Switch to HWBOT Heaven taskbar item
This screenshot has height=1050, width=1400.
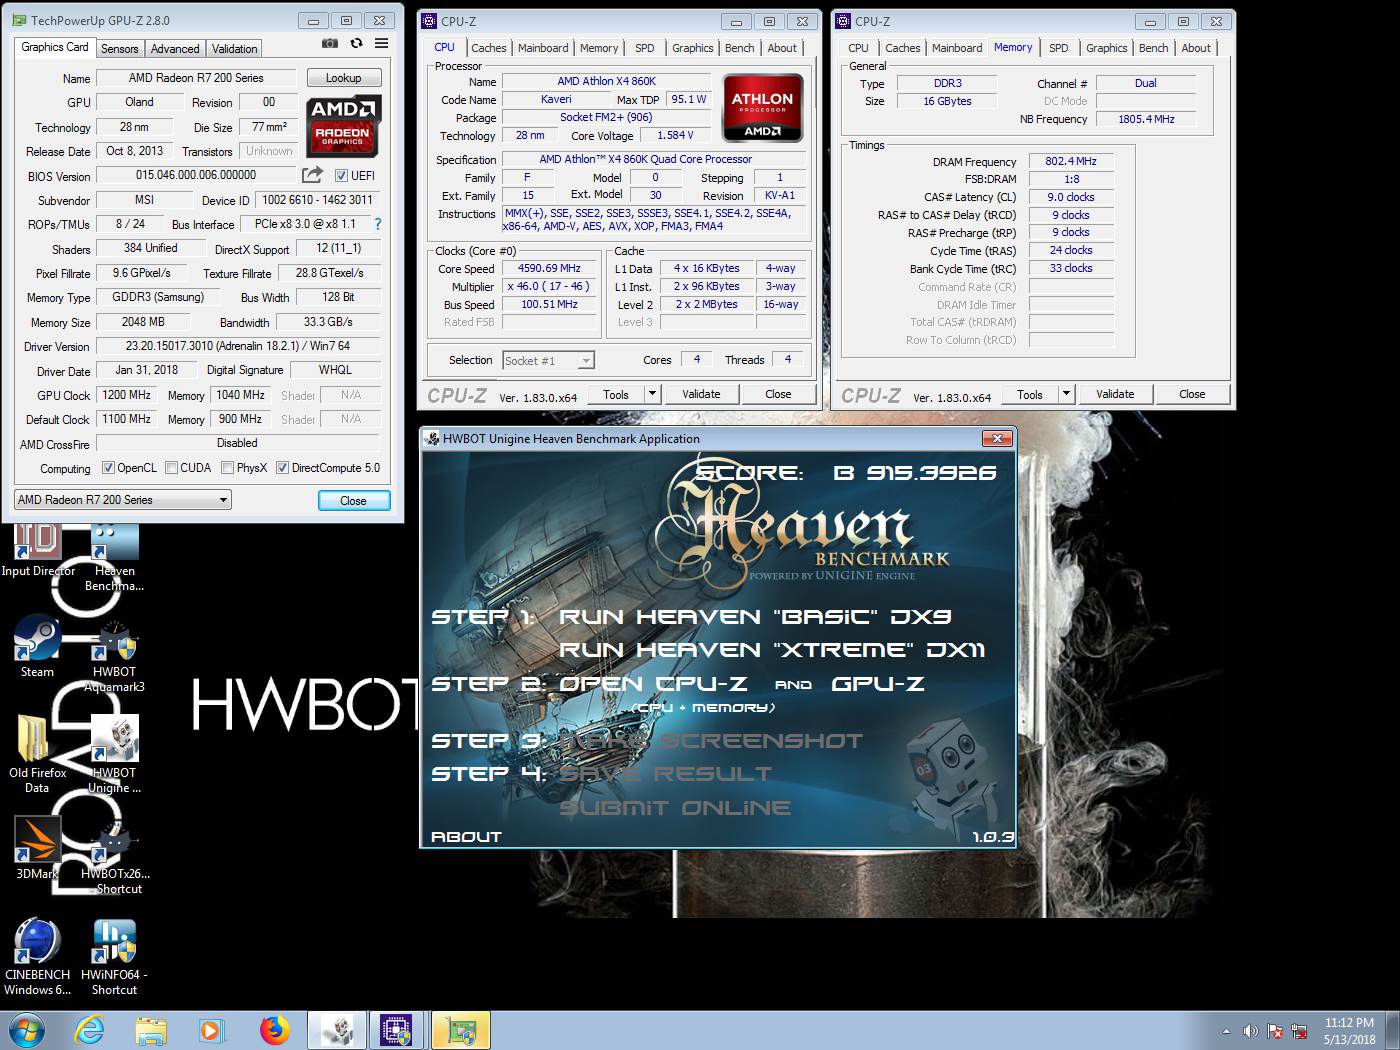pos(337,1030)
